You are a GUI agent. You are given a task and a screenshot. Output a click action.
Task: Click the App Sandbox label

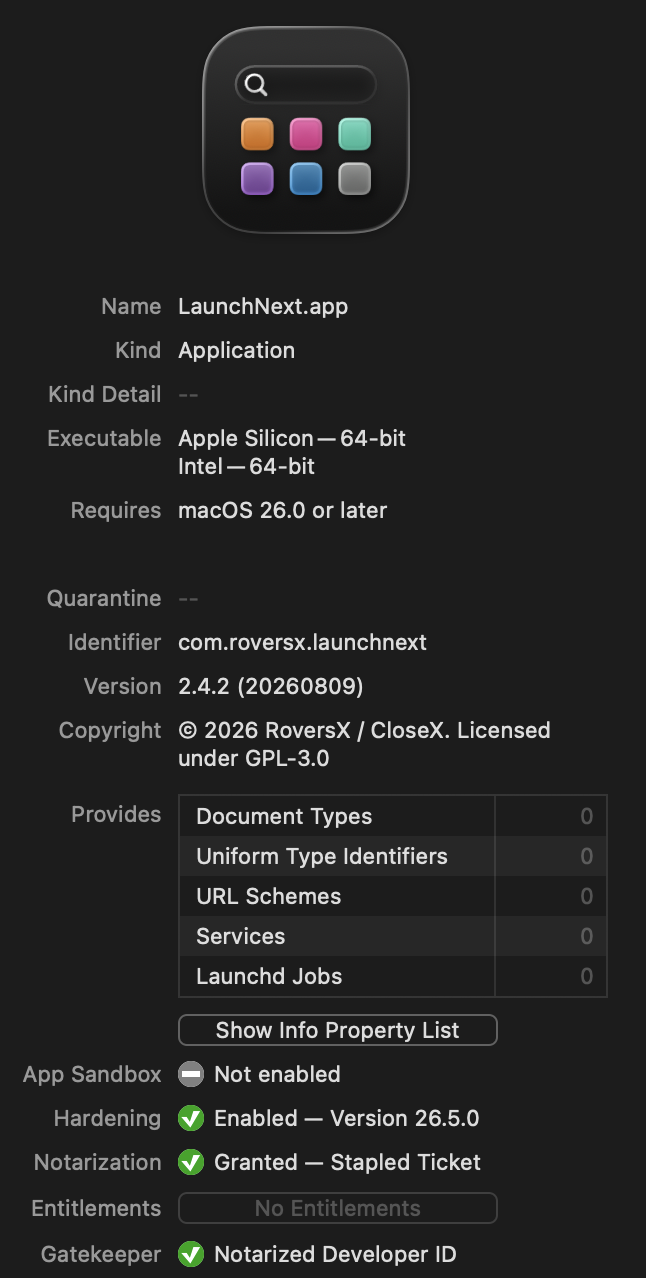[92, 1074]
